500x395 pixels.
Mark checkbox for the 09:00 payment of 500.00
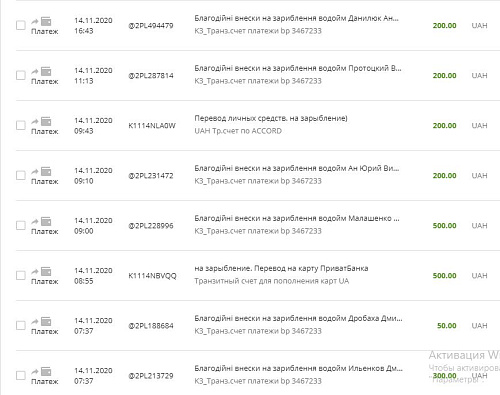point(21,225)
